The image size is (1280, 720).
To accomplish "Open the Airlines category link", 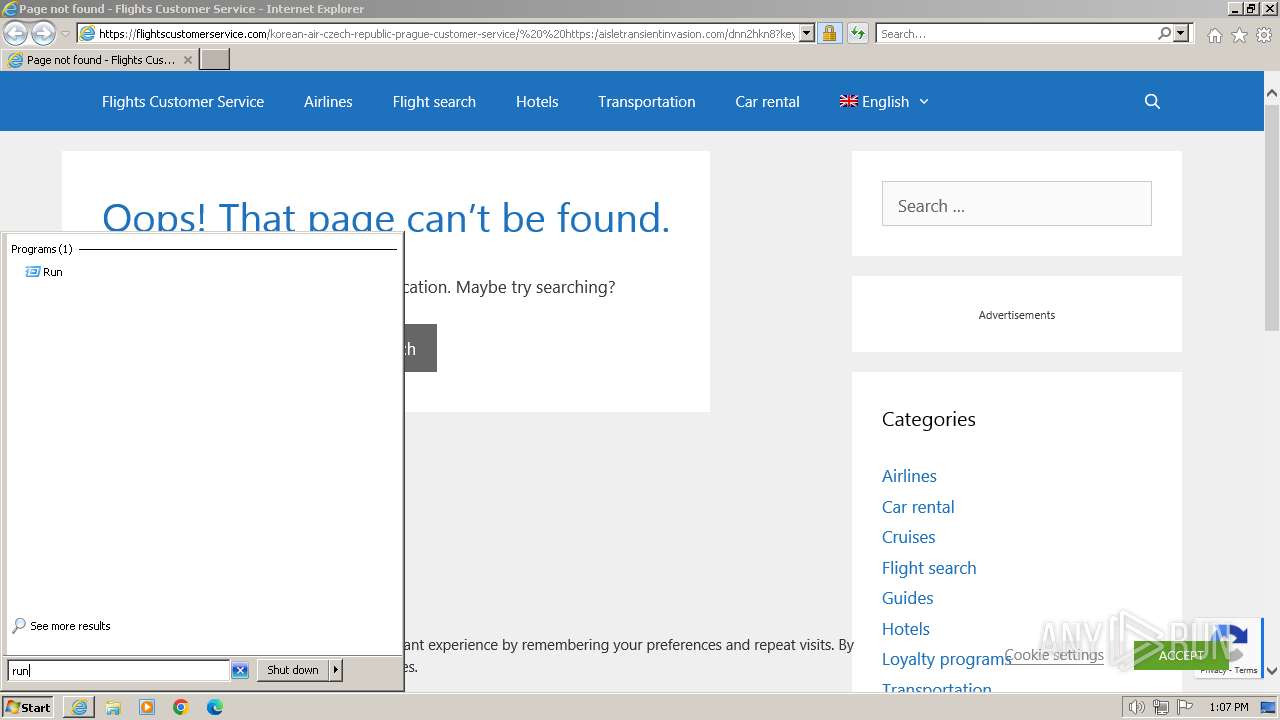I will click(909, 476).
